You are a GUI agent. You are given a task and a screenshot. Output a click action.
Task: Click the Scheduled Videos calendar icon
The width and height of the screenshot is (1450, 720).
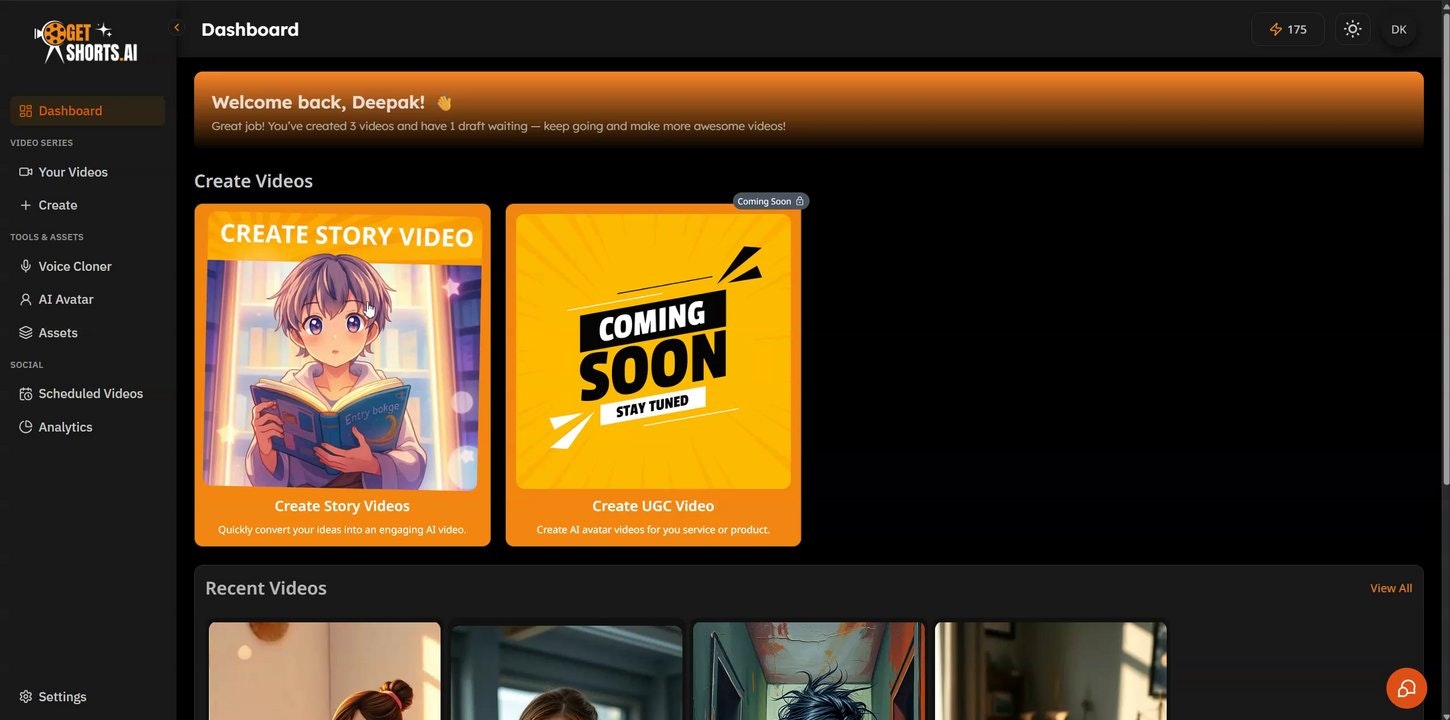click(x=26, y=394)
